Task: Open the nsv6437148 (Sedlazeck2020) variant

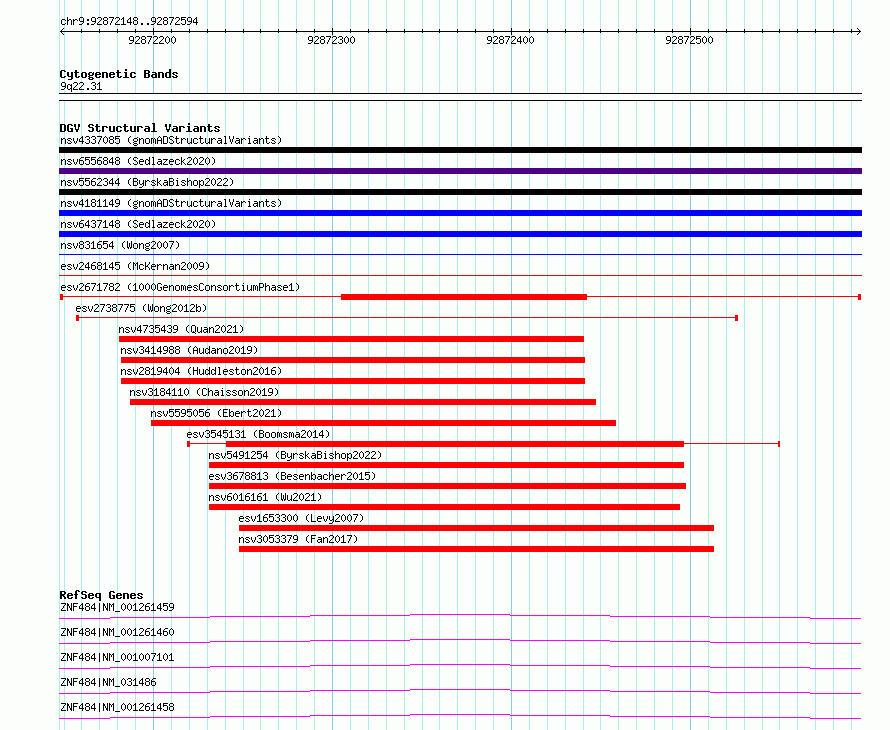Action: tap(138, 224)
